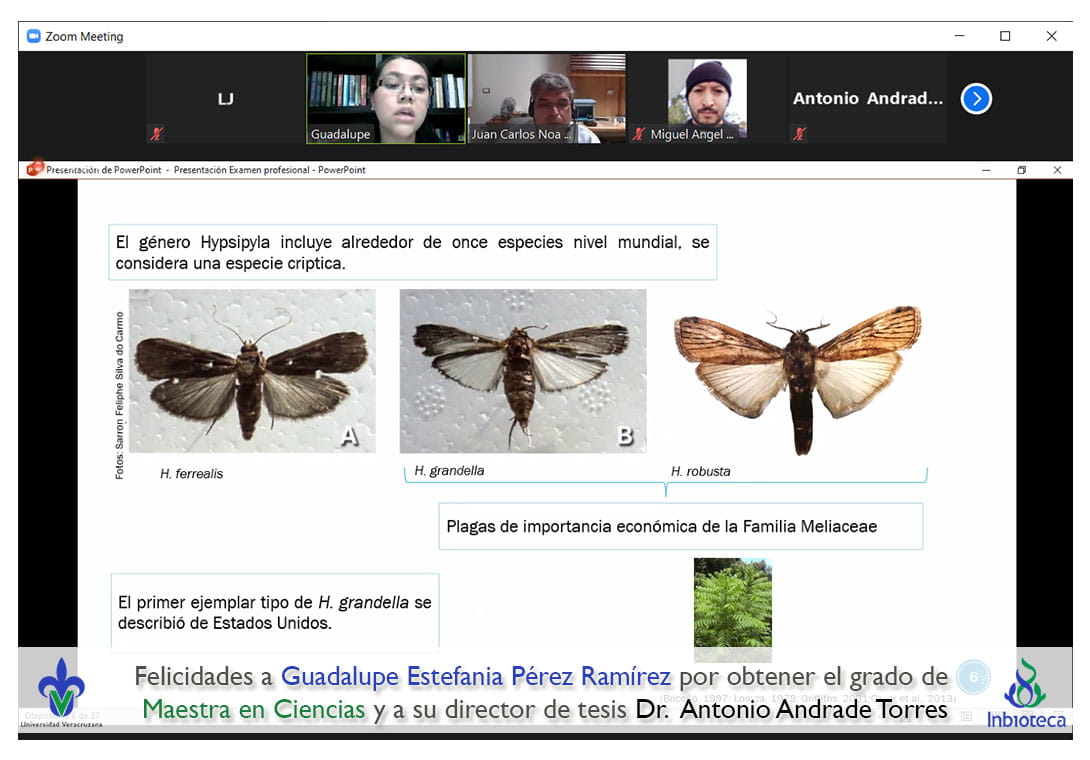
Task: Click the H. robusta moth image
Action: point(797,377)
